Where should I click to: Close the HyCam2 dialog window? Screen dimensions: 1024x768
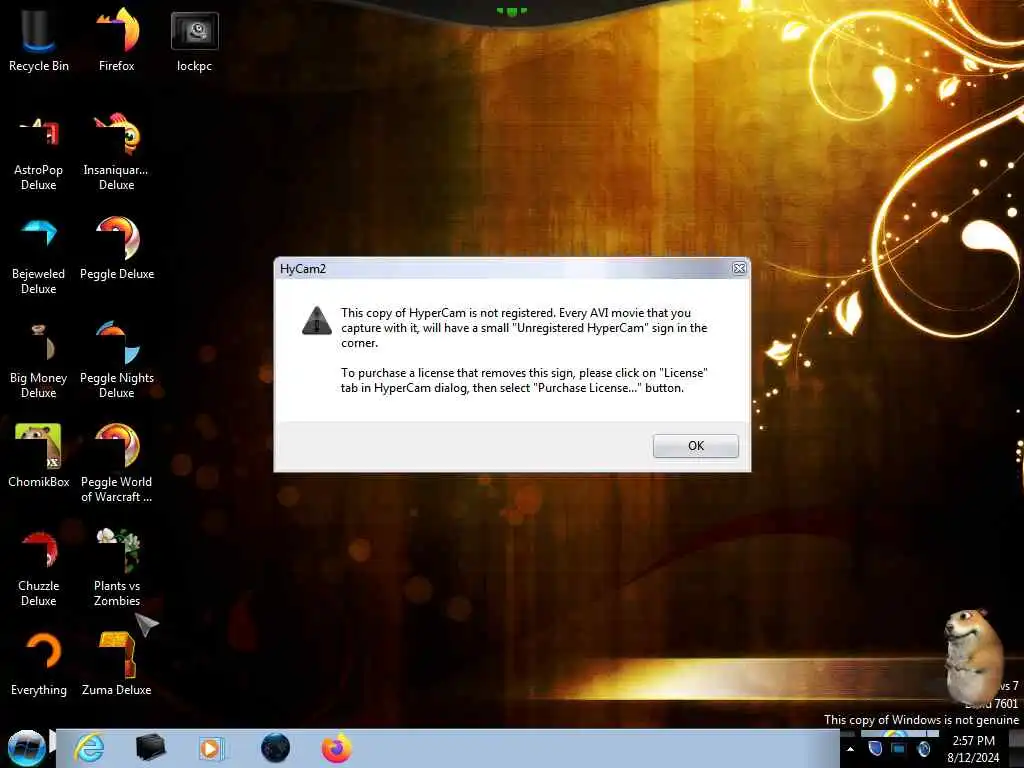click(x=739, y=268)
